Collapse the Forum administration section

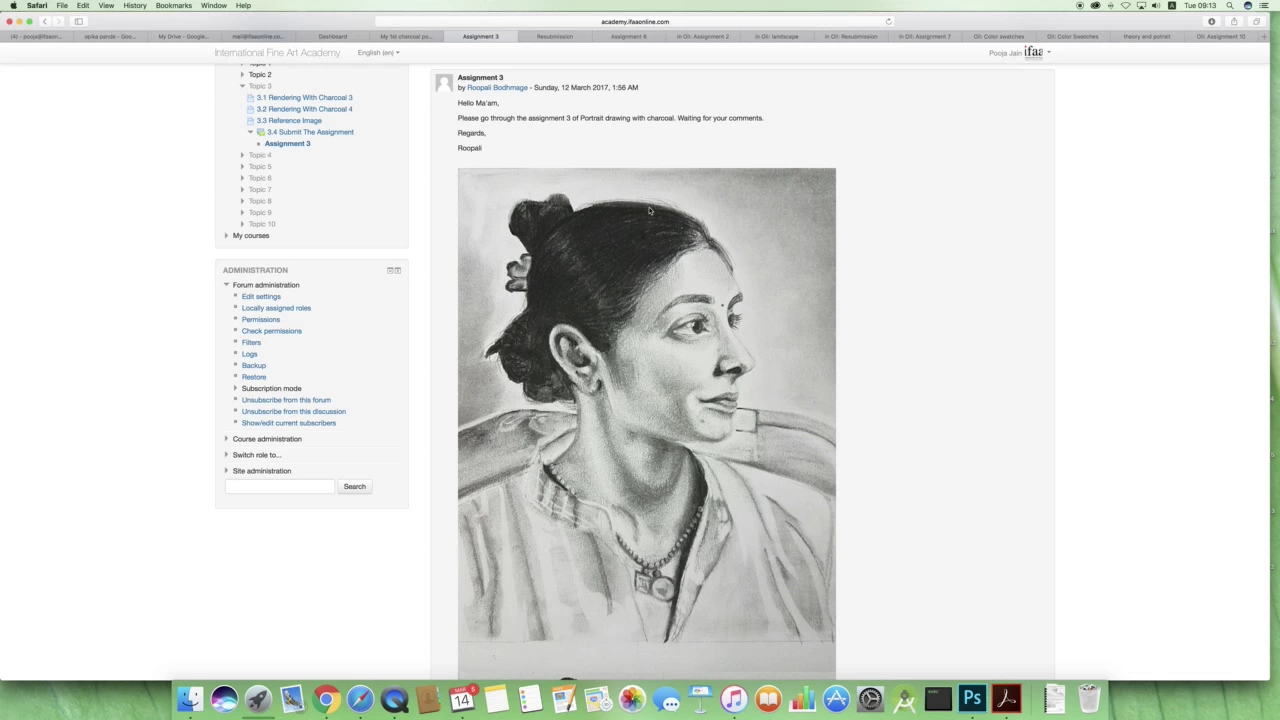click(x=226, y=285)
